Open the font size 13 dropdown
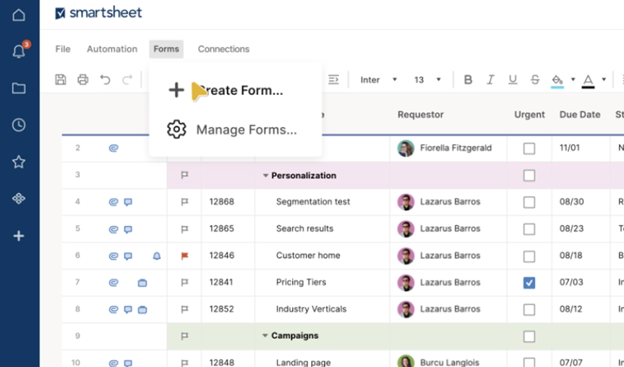 (x=427, y=80)
